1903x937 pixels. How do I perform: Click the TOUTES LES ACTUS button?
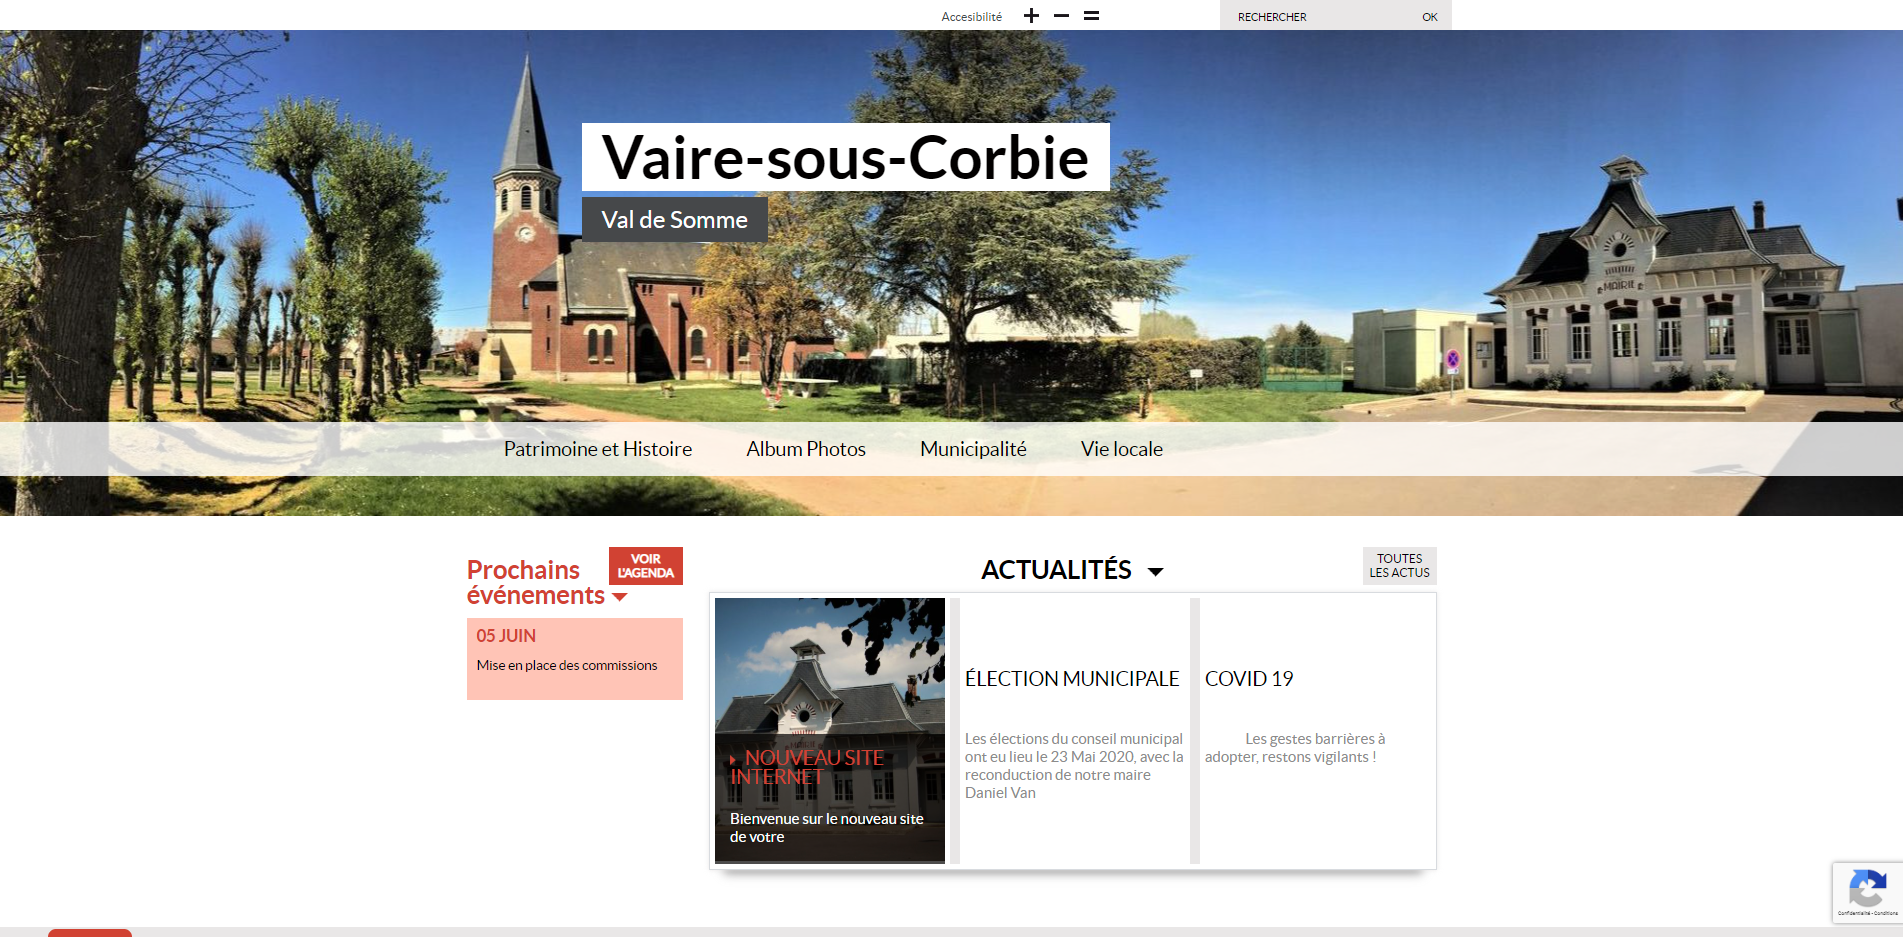pos(1398,565)
